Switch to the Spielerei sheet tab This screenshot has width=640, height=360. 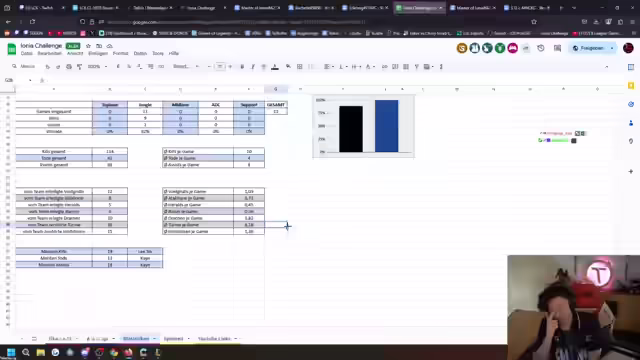[173, 339]
